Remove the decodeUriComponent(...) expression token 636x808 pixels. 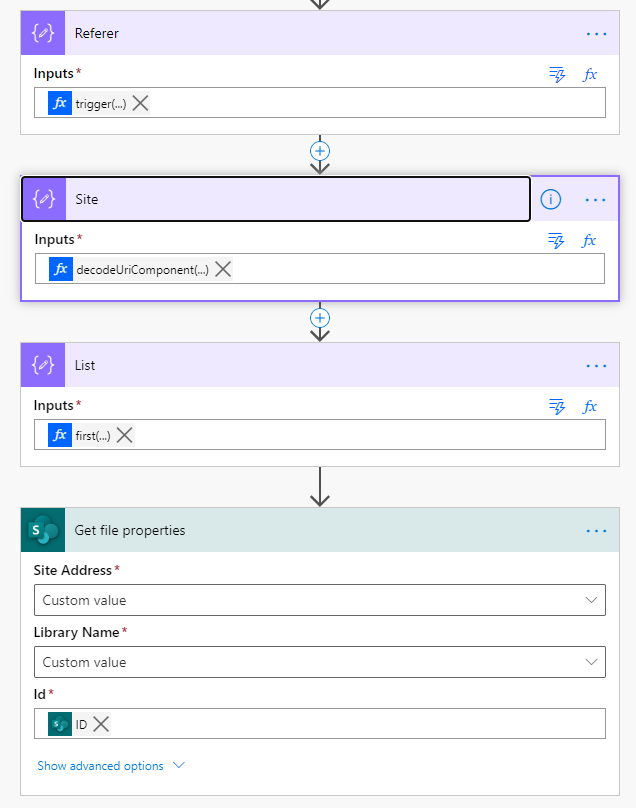(x=223, y=269)
